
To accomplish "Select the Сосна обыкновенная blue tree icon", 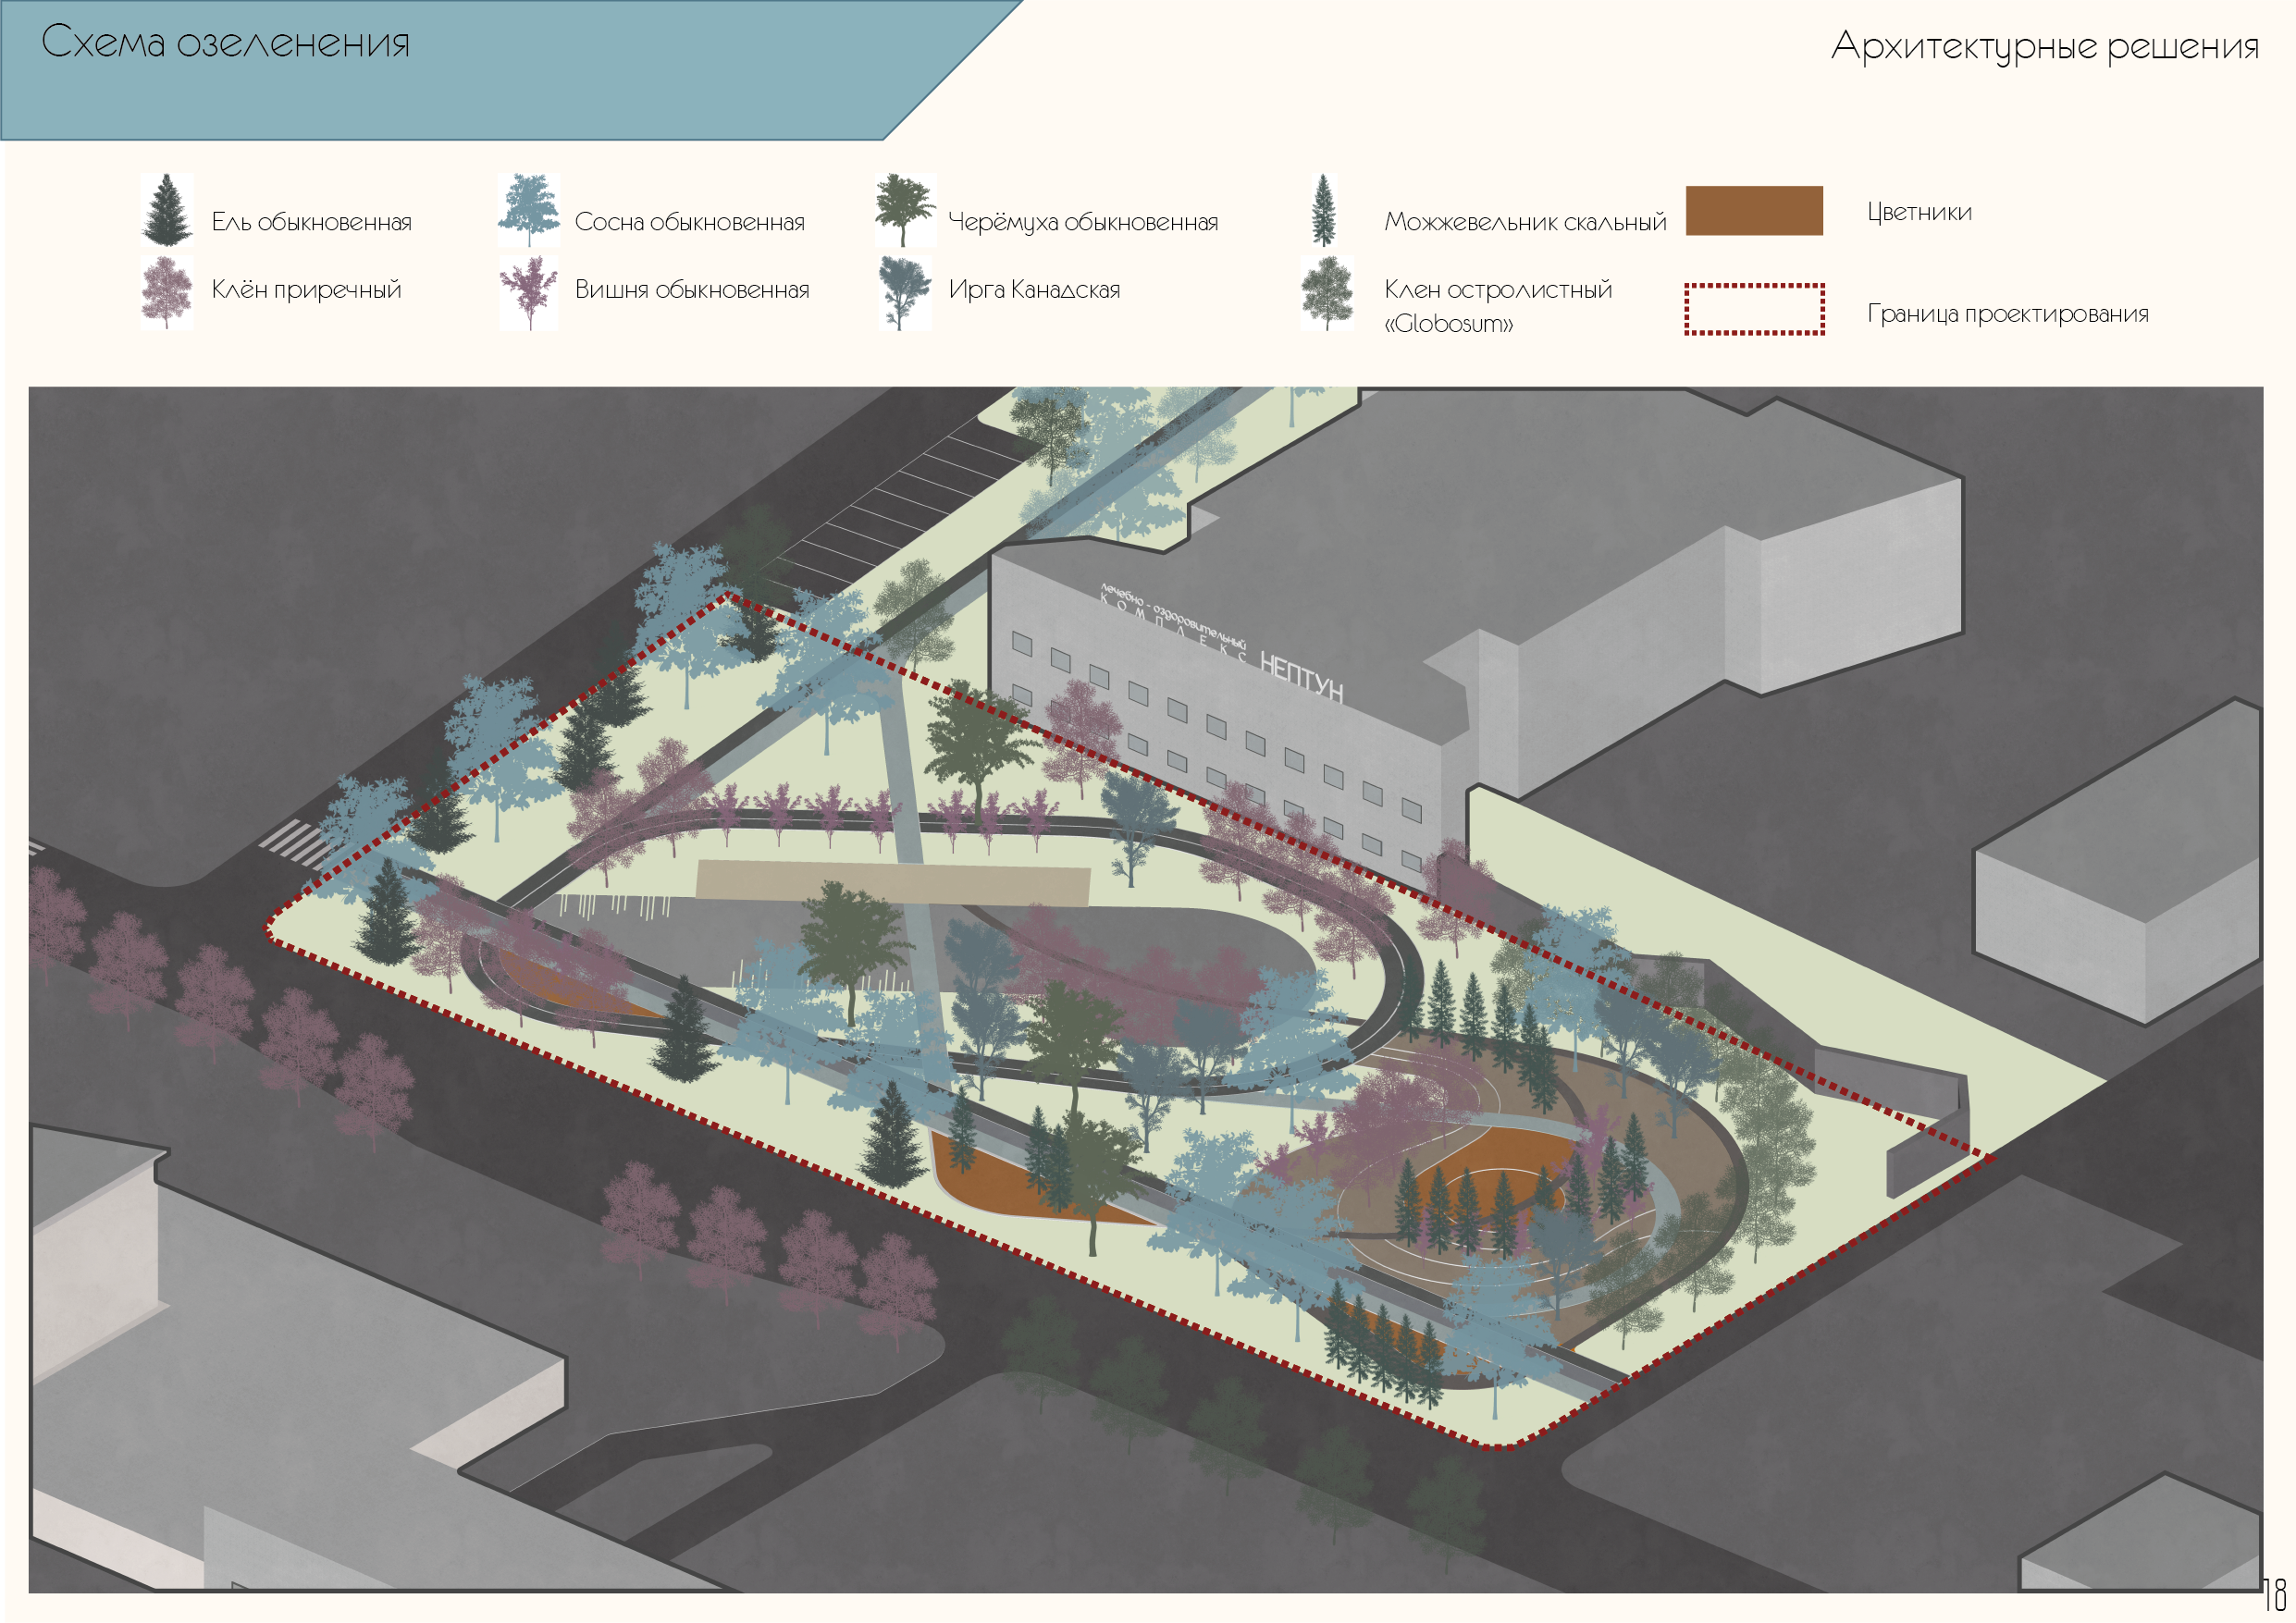I will (529, 210).
